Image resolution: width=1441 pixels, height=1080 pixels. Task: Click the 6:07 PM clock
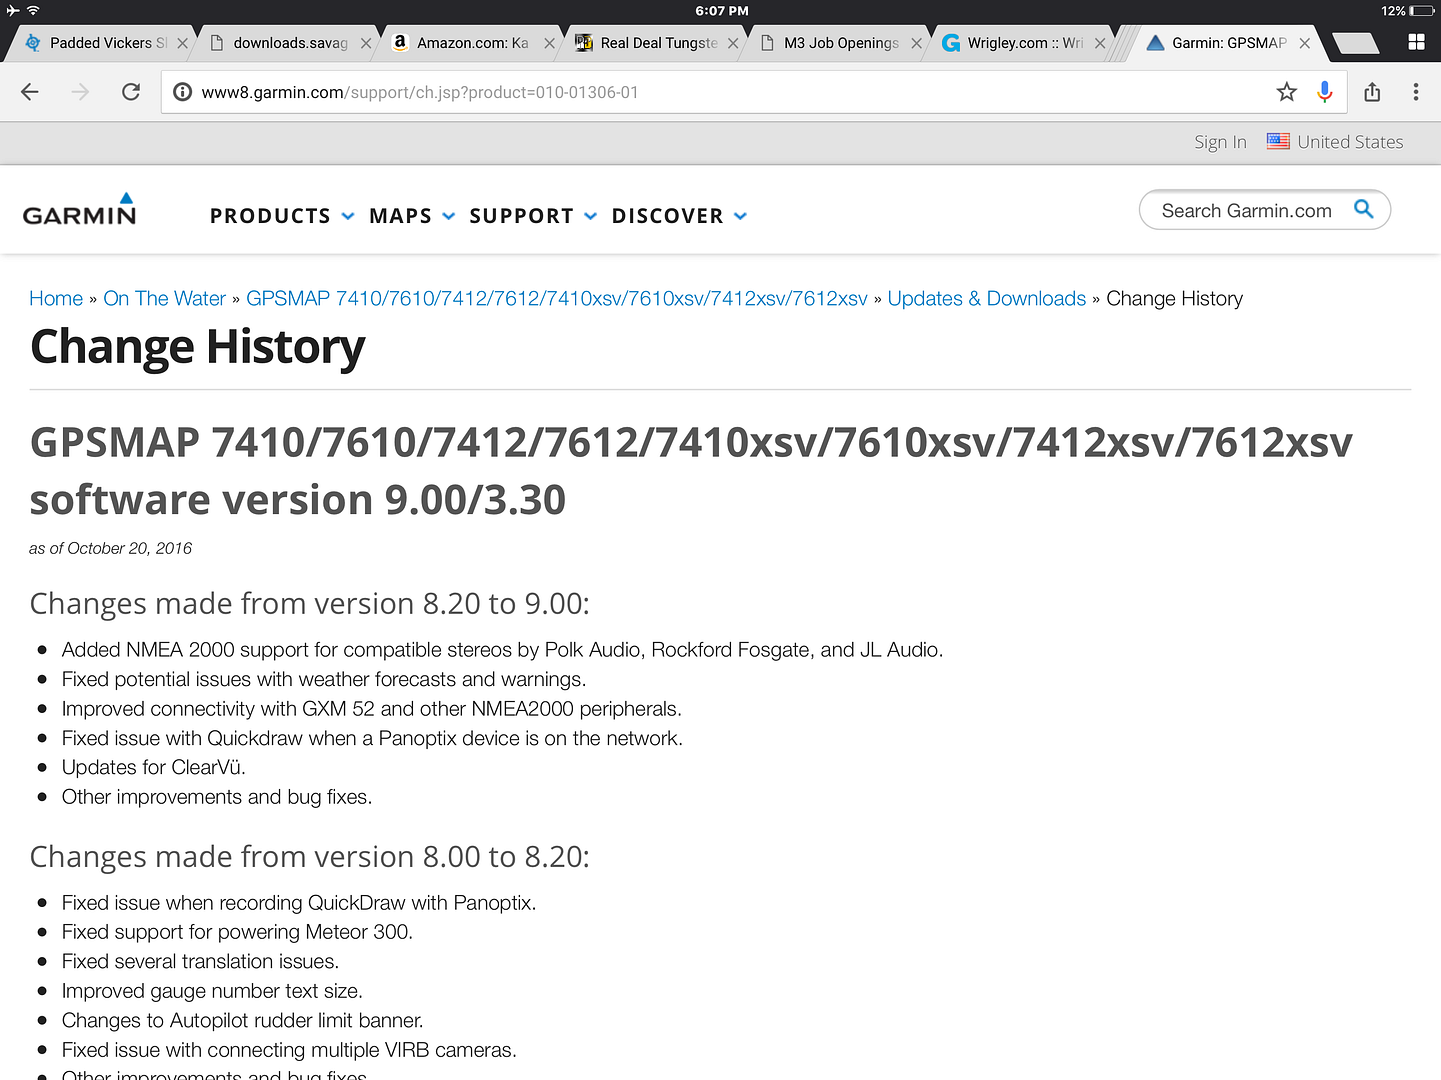click(722, 11)
